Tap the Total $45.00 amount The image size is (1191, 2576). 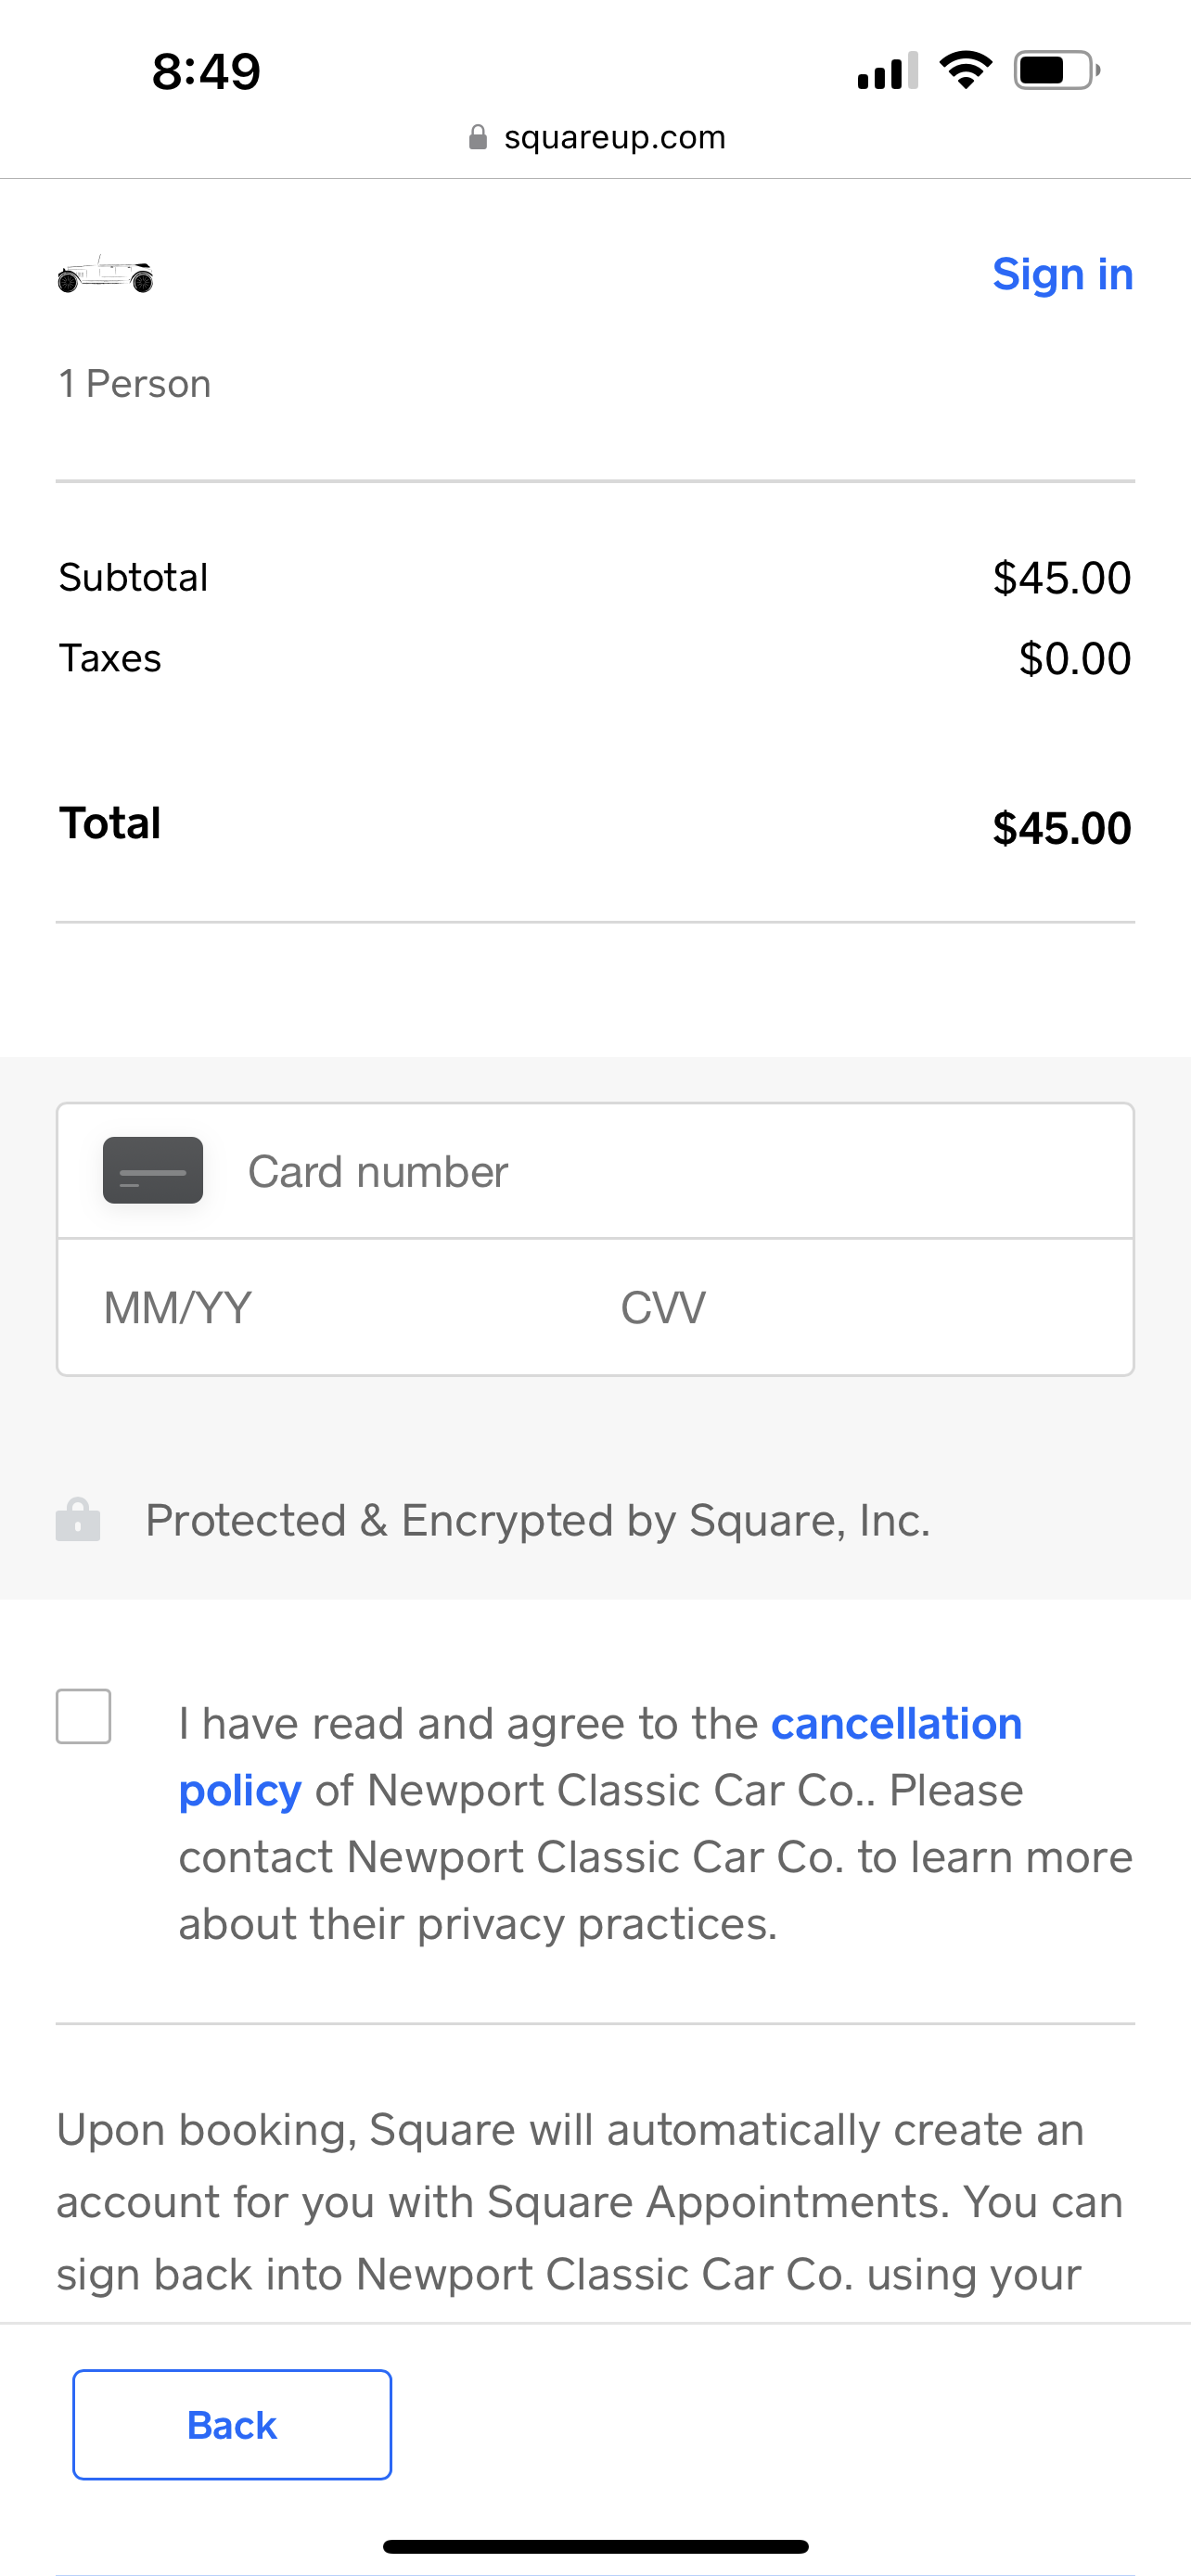(x=1061, y=829)
